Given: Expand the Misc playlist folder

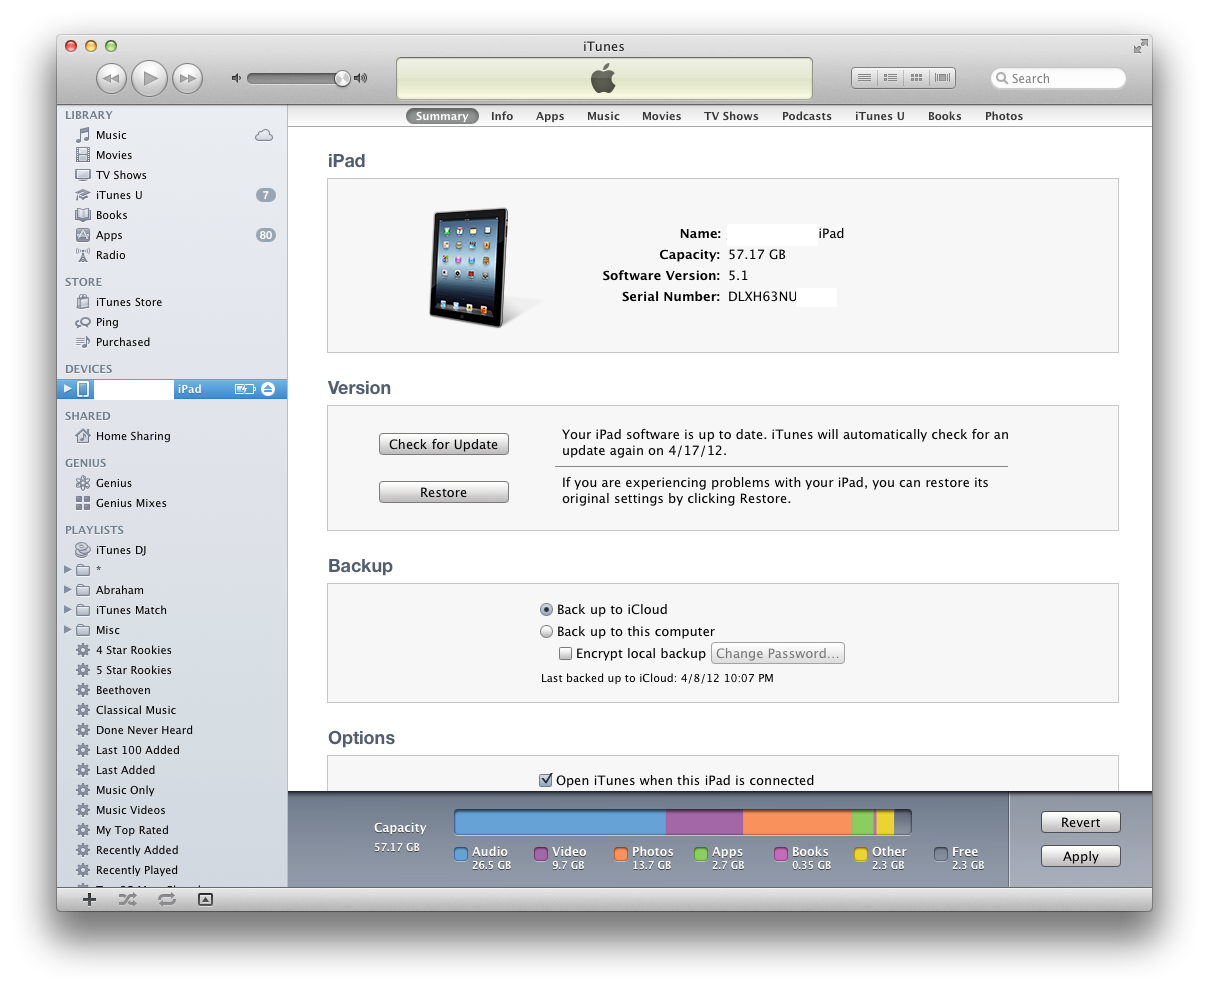Looking at the screenshot, I should [68, 630].
